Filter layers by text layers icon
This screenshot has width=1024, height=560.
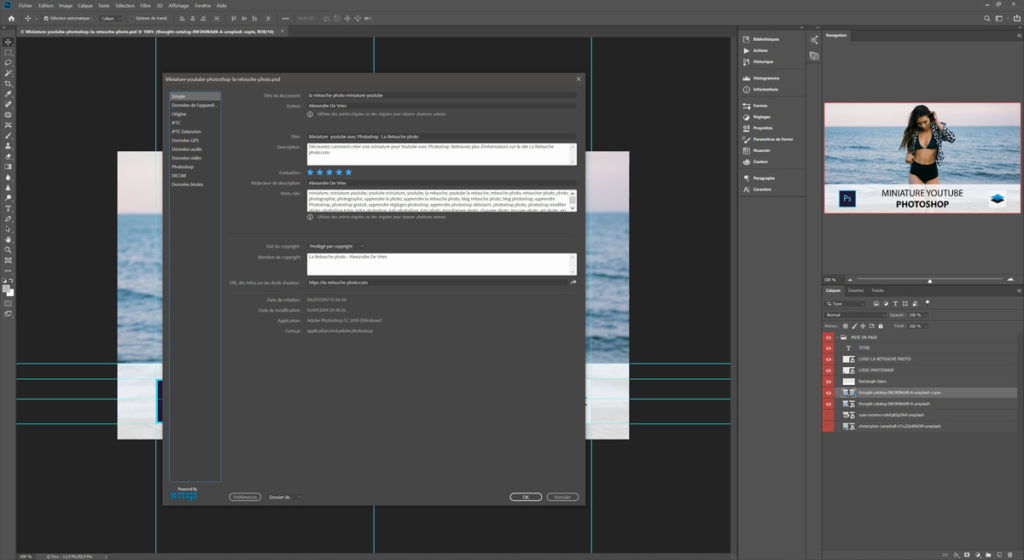coord(895,303)
